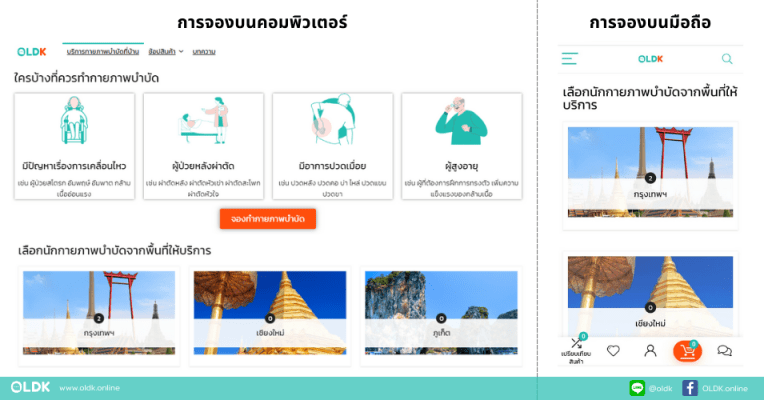The width and height of the screenshot is (764, 400).
Task: Click the mobile search magnifier icon
Action: pos(727,59)
